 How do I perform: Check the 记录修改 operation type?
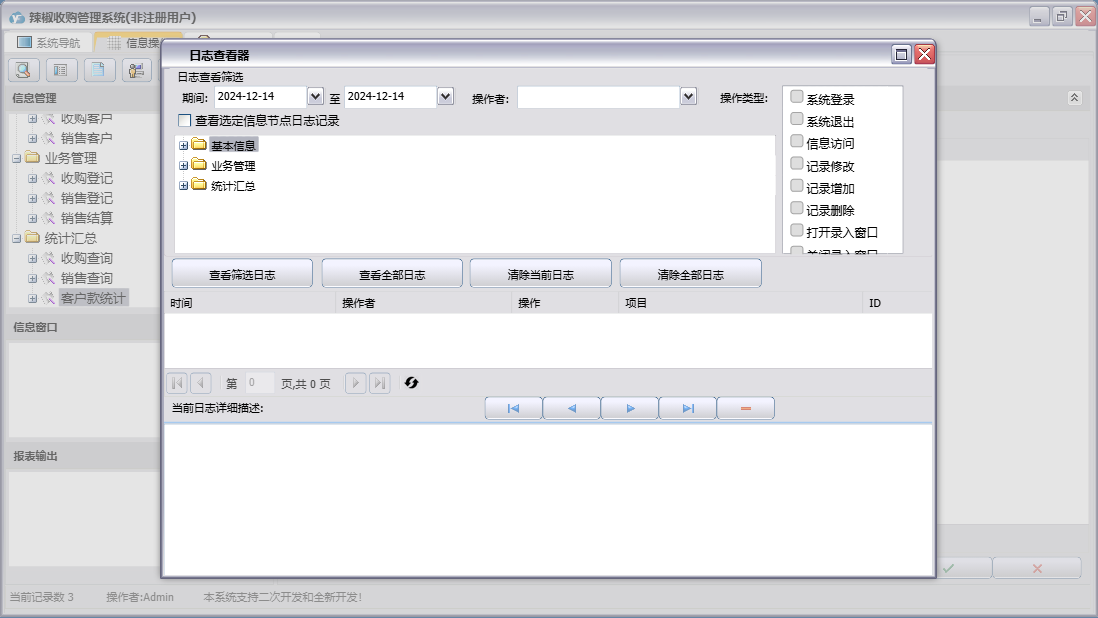(x=796, y=164)
